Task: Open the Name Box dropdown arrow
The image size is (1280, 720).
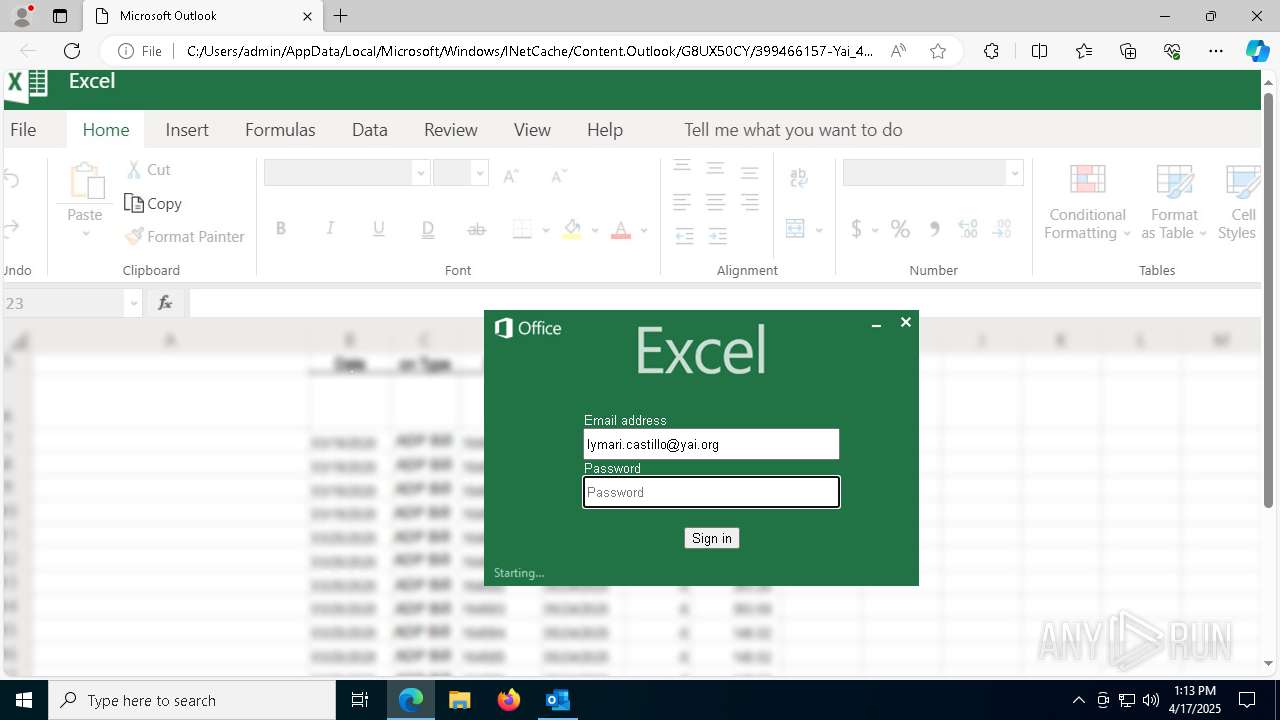Action: click(134, 303)
